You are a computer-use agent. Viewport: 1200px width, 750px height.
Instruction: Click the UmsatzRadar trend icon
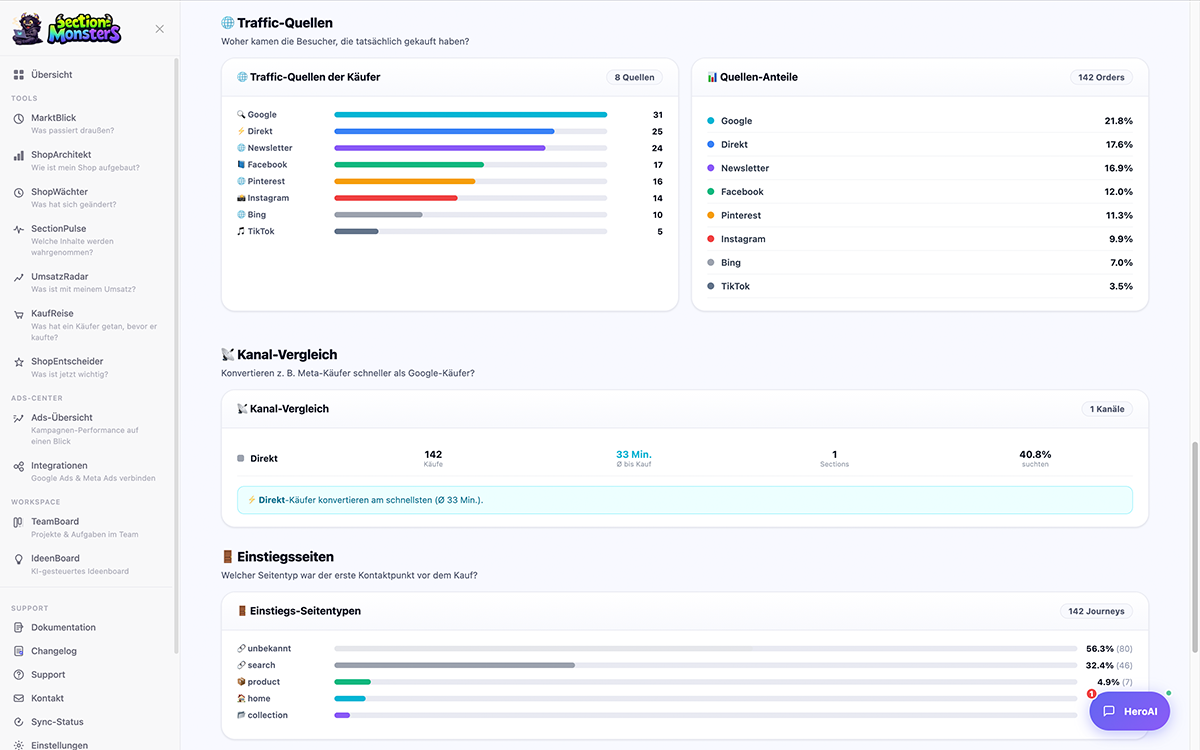[x=19, y=277]
